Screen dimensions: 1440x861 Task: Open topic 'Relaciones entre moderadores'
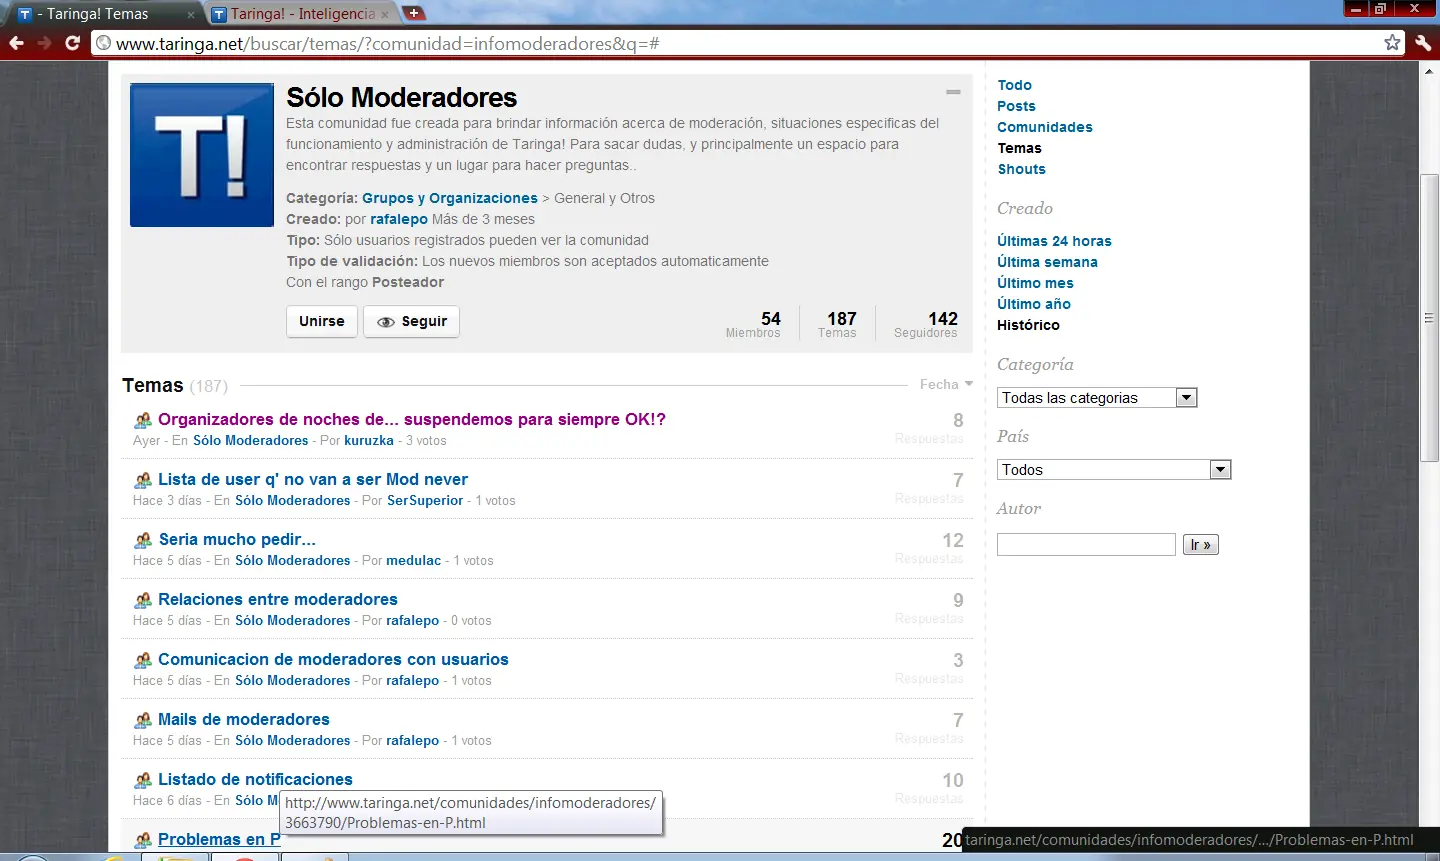(x=278, y=599)
